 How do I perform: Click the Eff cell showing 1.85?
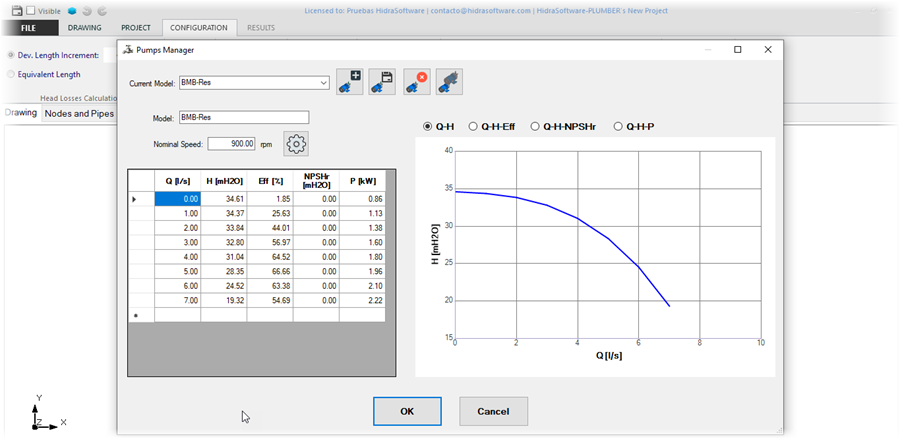(270, 199)
